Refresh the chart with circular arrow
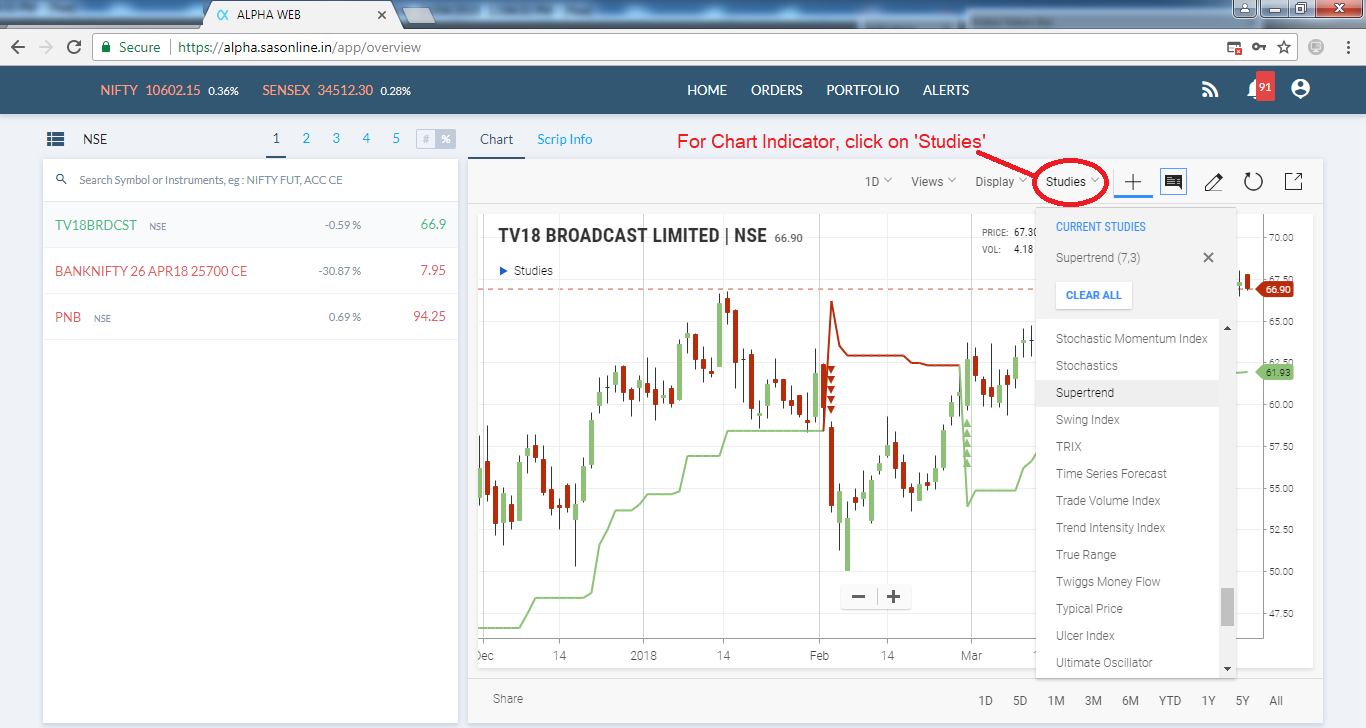Screen dimensions: 1366x728 point(1253,182)
